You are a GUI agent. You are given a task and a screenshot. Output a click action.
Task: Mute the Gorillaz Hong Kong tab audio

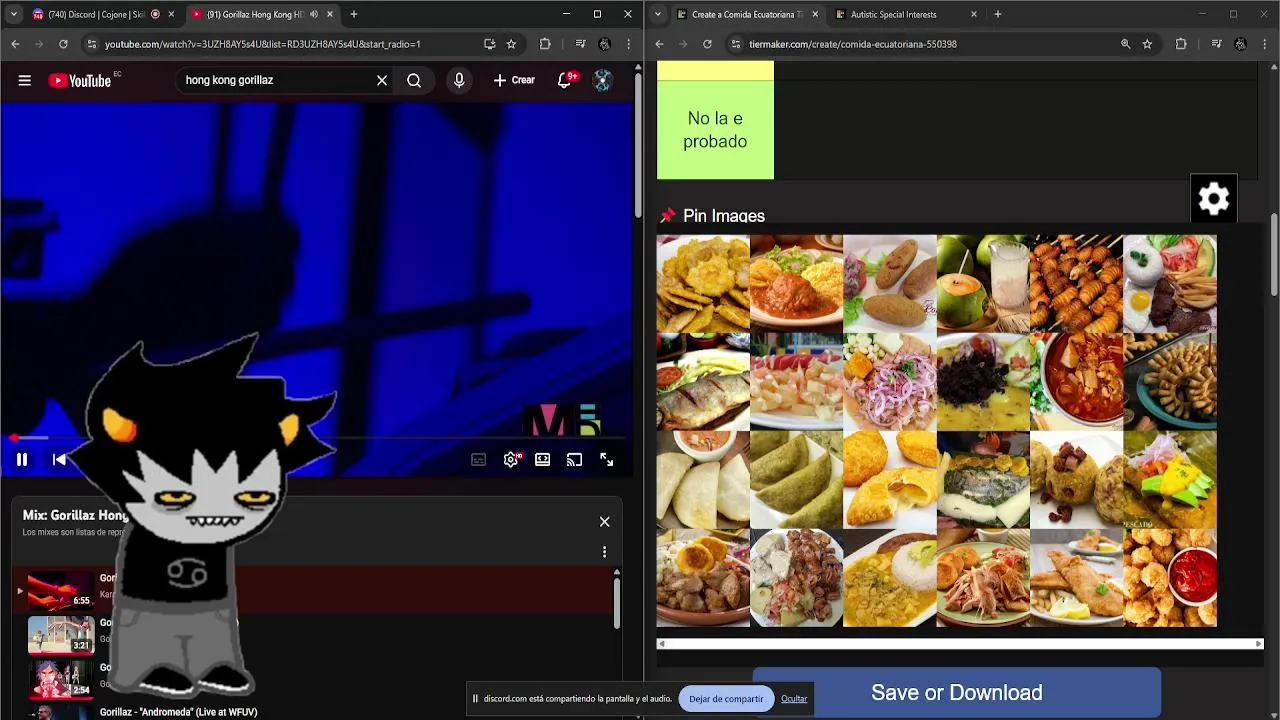314,14
